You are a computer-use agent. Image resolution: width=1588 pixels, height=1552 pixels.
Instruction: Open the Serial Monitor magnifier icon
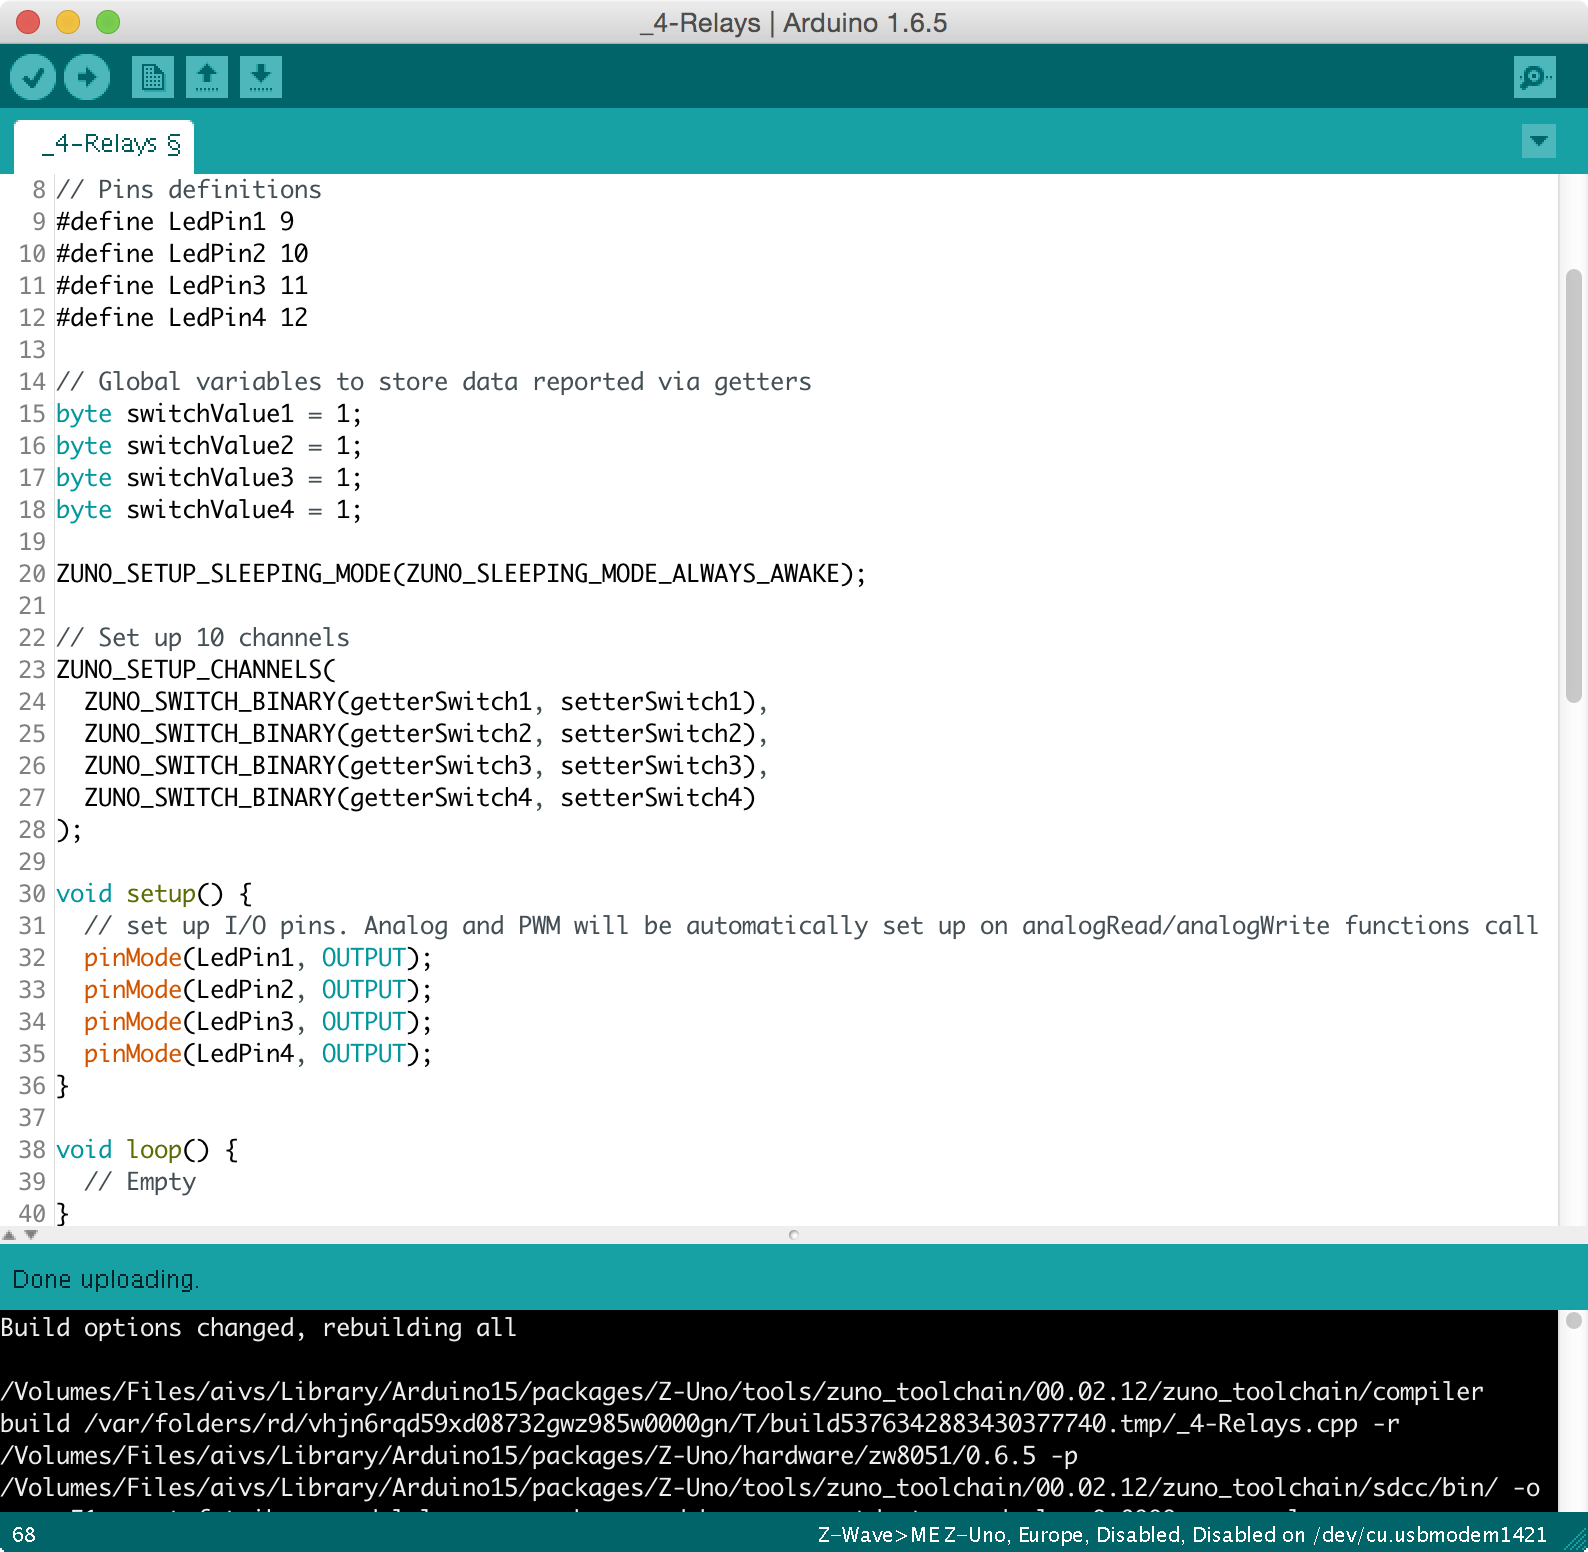(x=1535, y=77)
